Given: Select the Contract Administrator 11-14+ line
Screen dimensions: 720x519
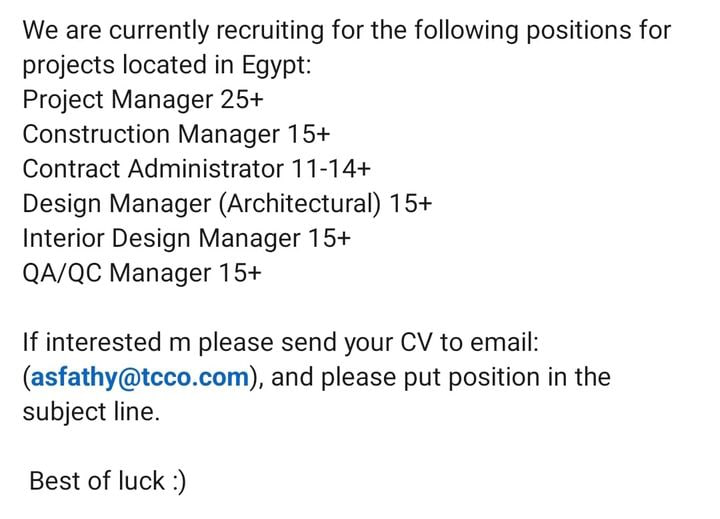Looking at the screenshot, I should 197,169.
